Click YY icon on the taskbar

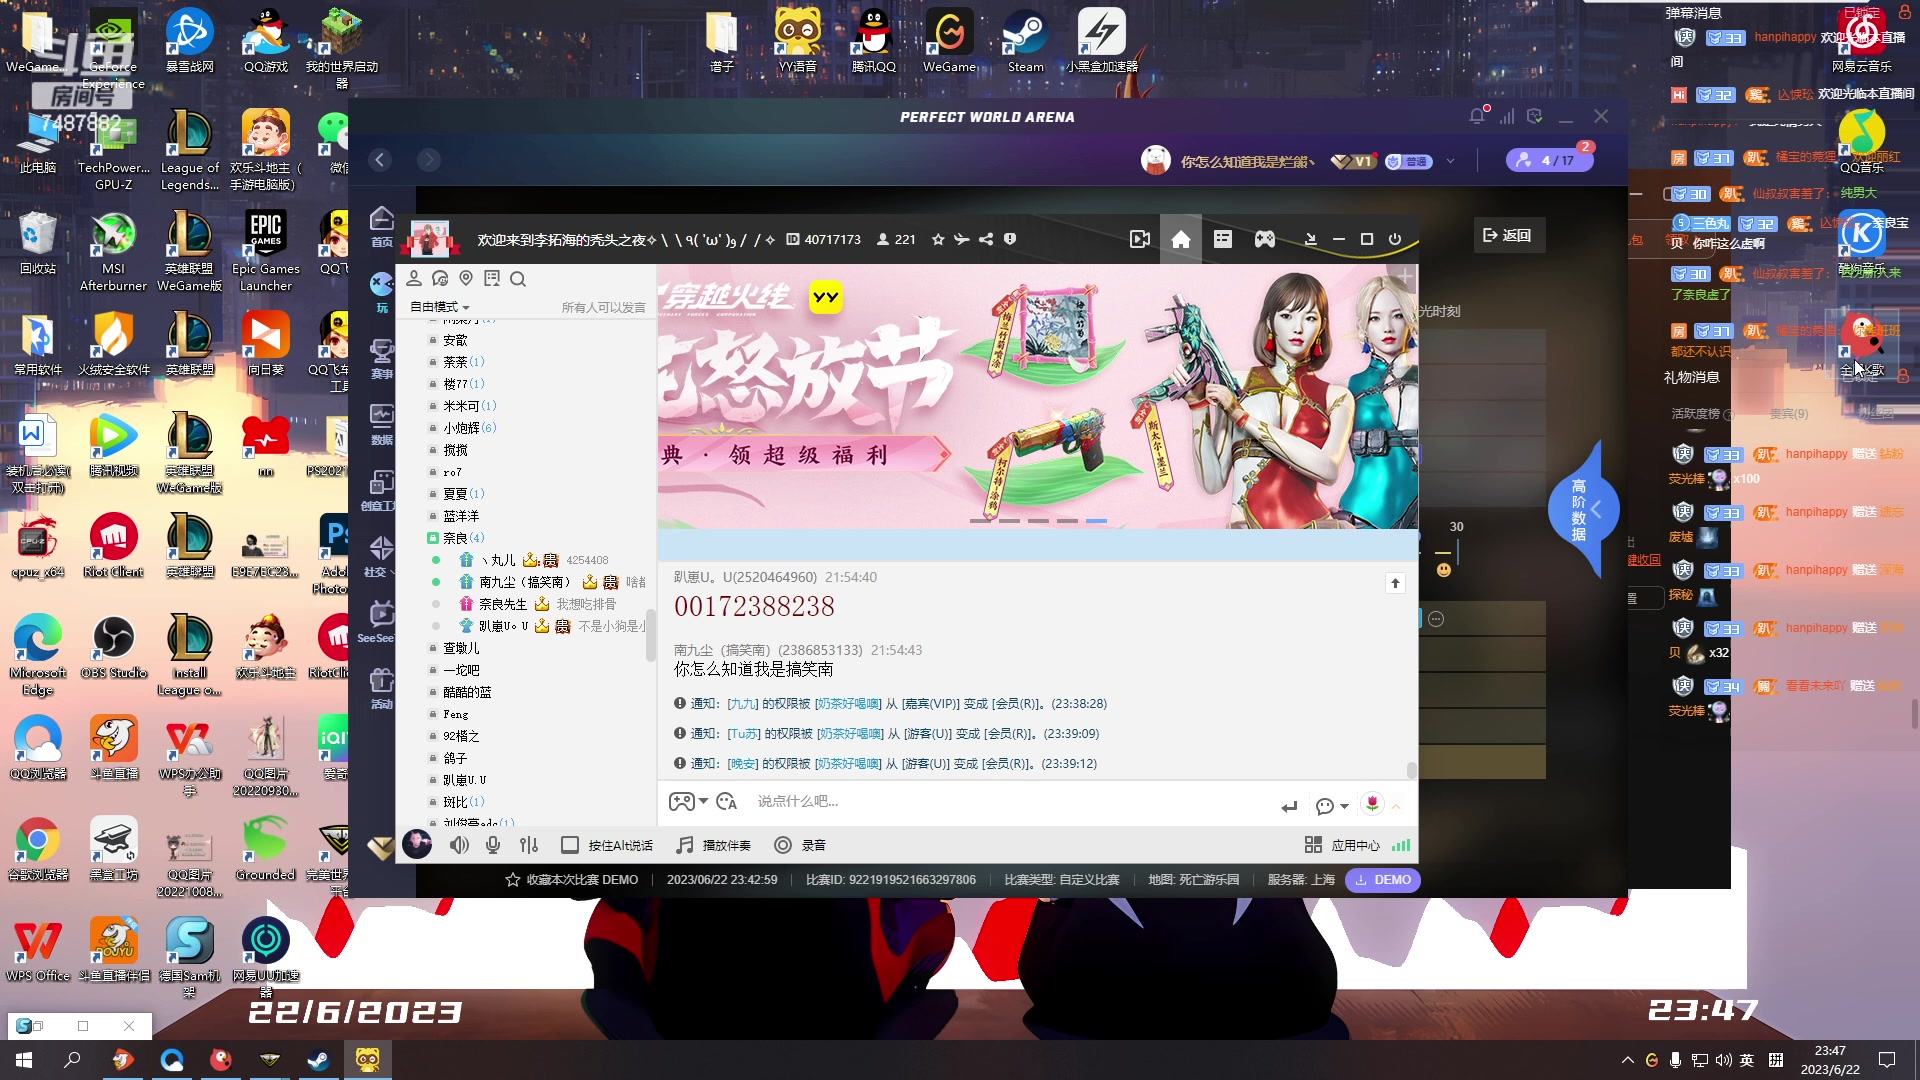coord(367,1060)
